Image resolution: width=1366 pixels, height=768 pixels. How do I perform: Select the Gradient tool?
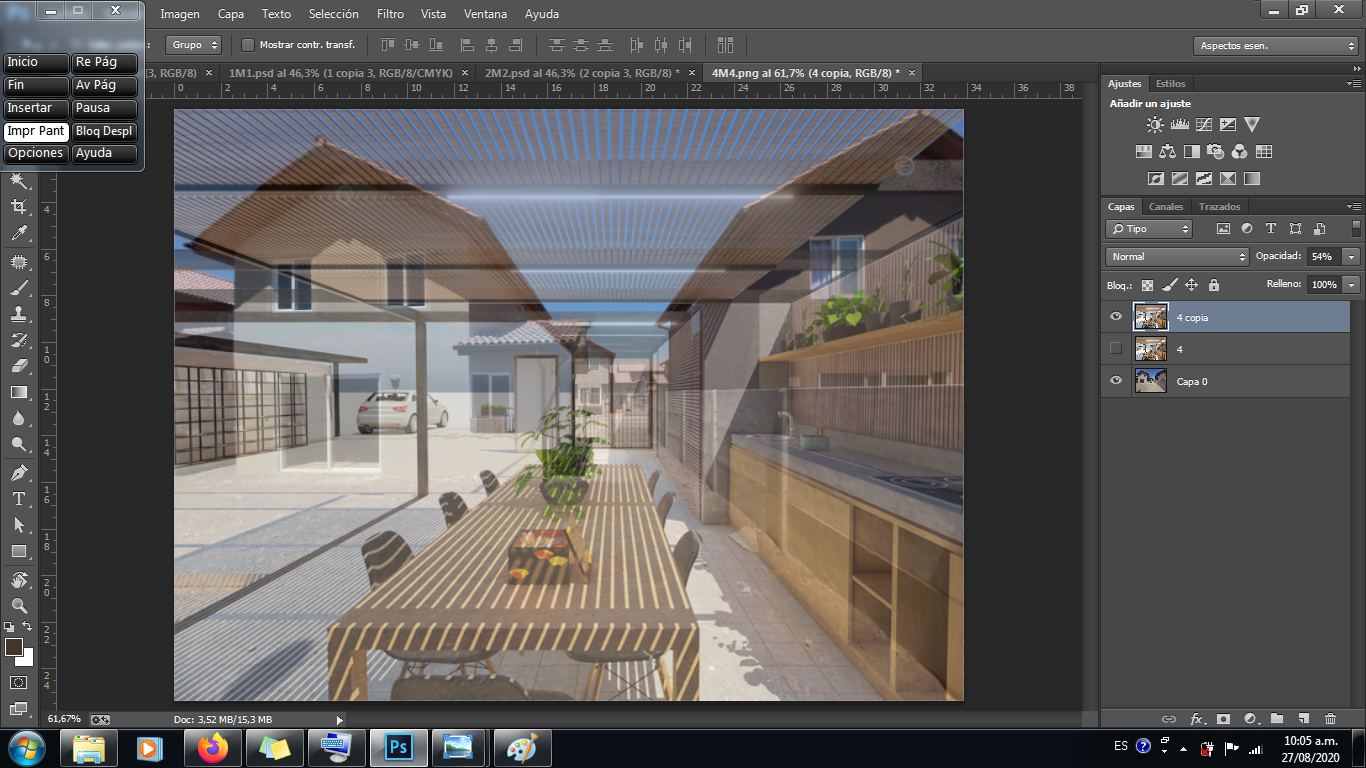18,392
